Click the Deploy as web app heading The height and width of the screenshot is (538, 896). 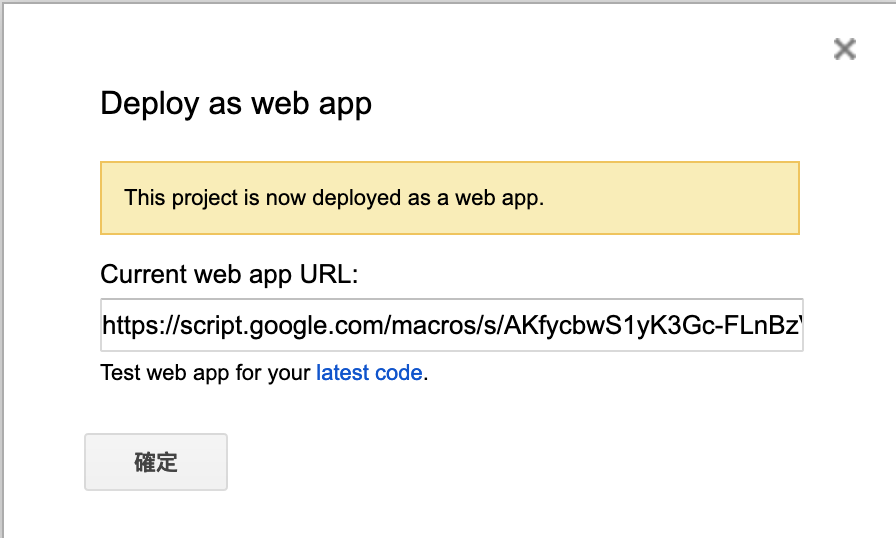tap(236, 104)
